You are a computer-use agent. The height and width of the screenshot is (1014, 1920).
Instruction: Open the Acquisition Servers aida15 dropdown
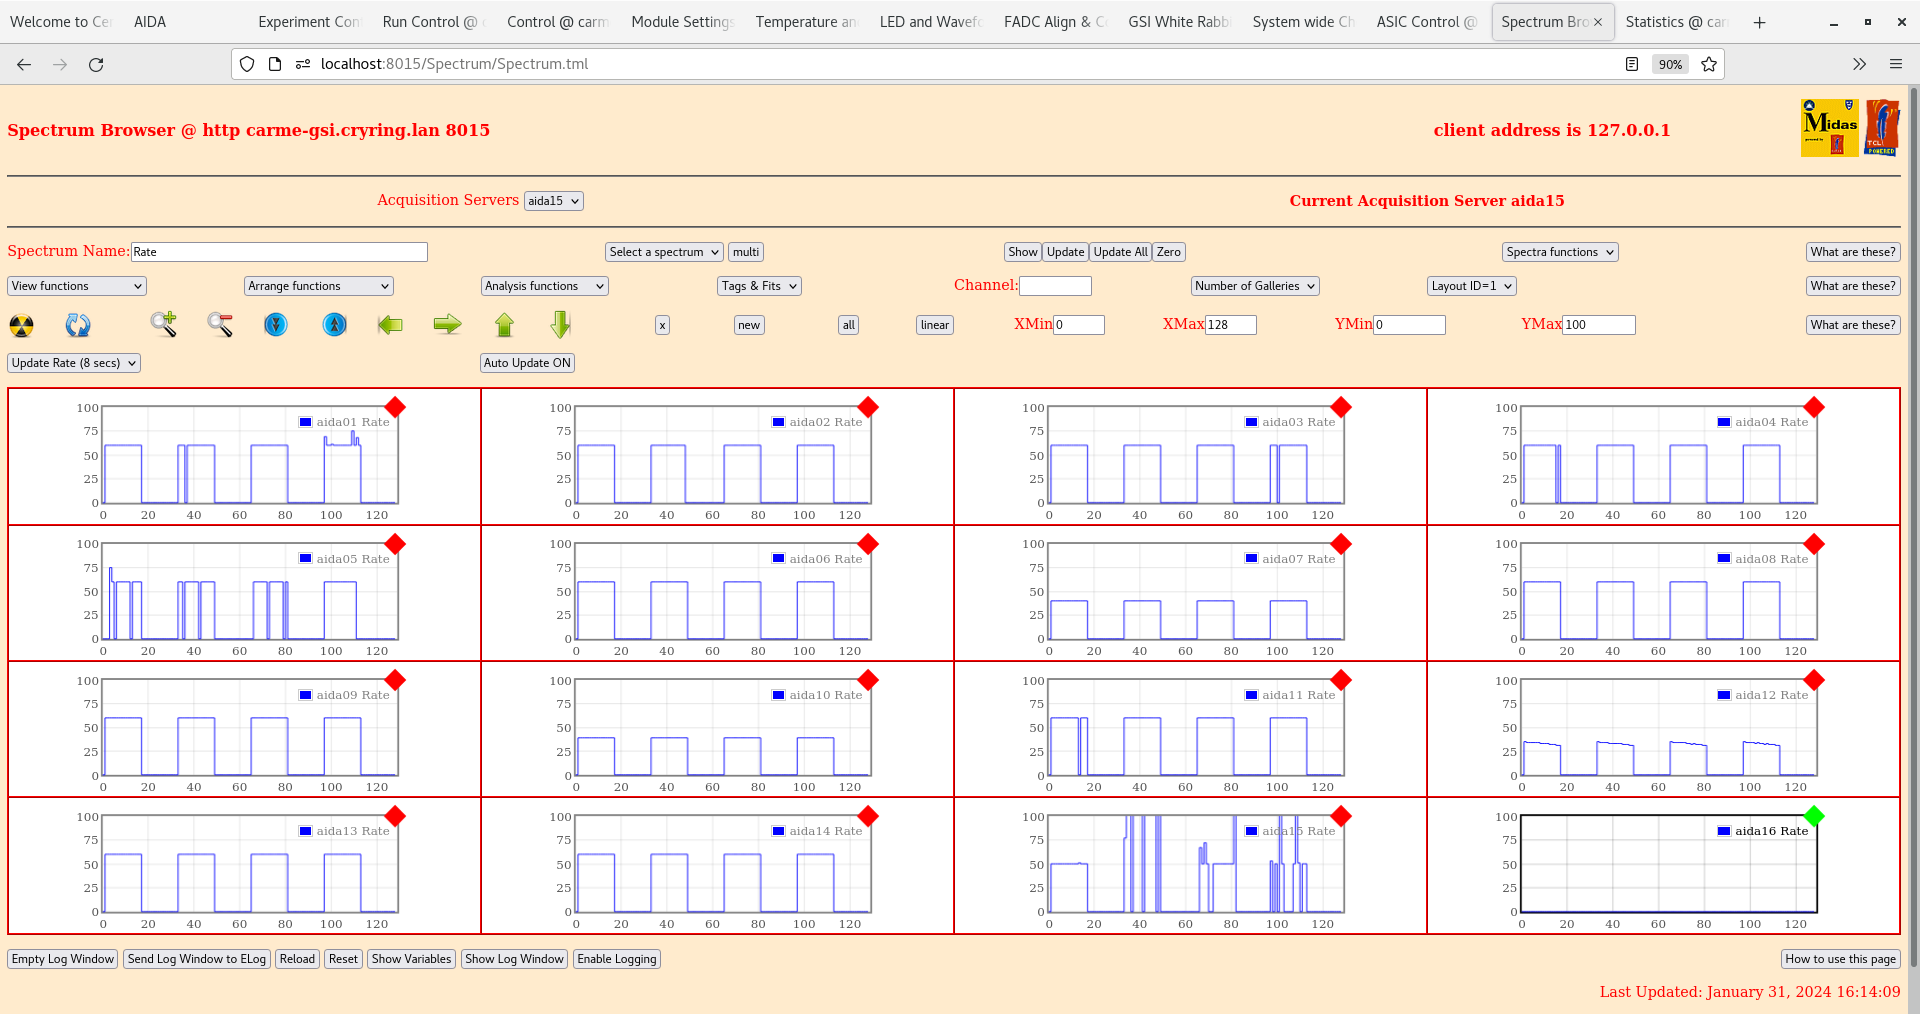coord(553,201)
